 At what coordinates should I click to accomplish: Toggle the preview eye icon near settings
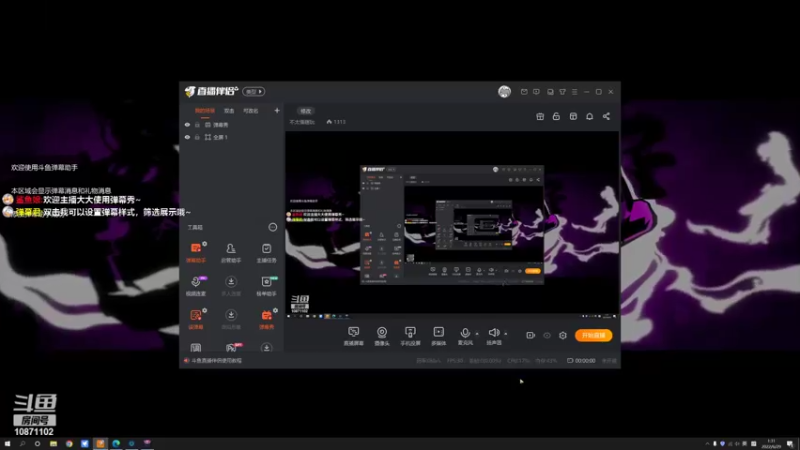pos(547,335)
